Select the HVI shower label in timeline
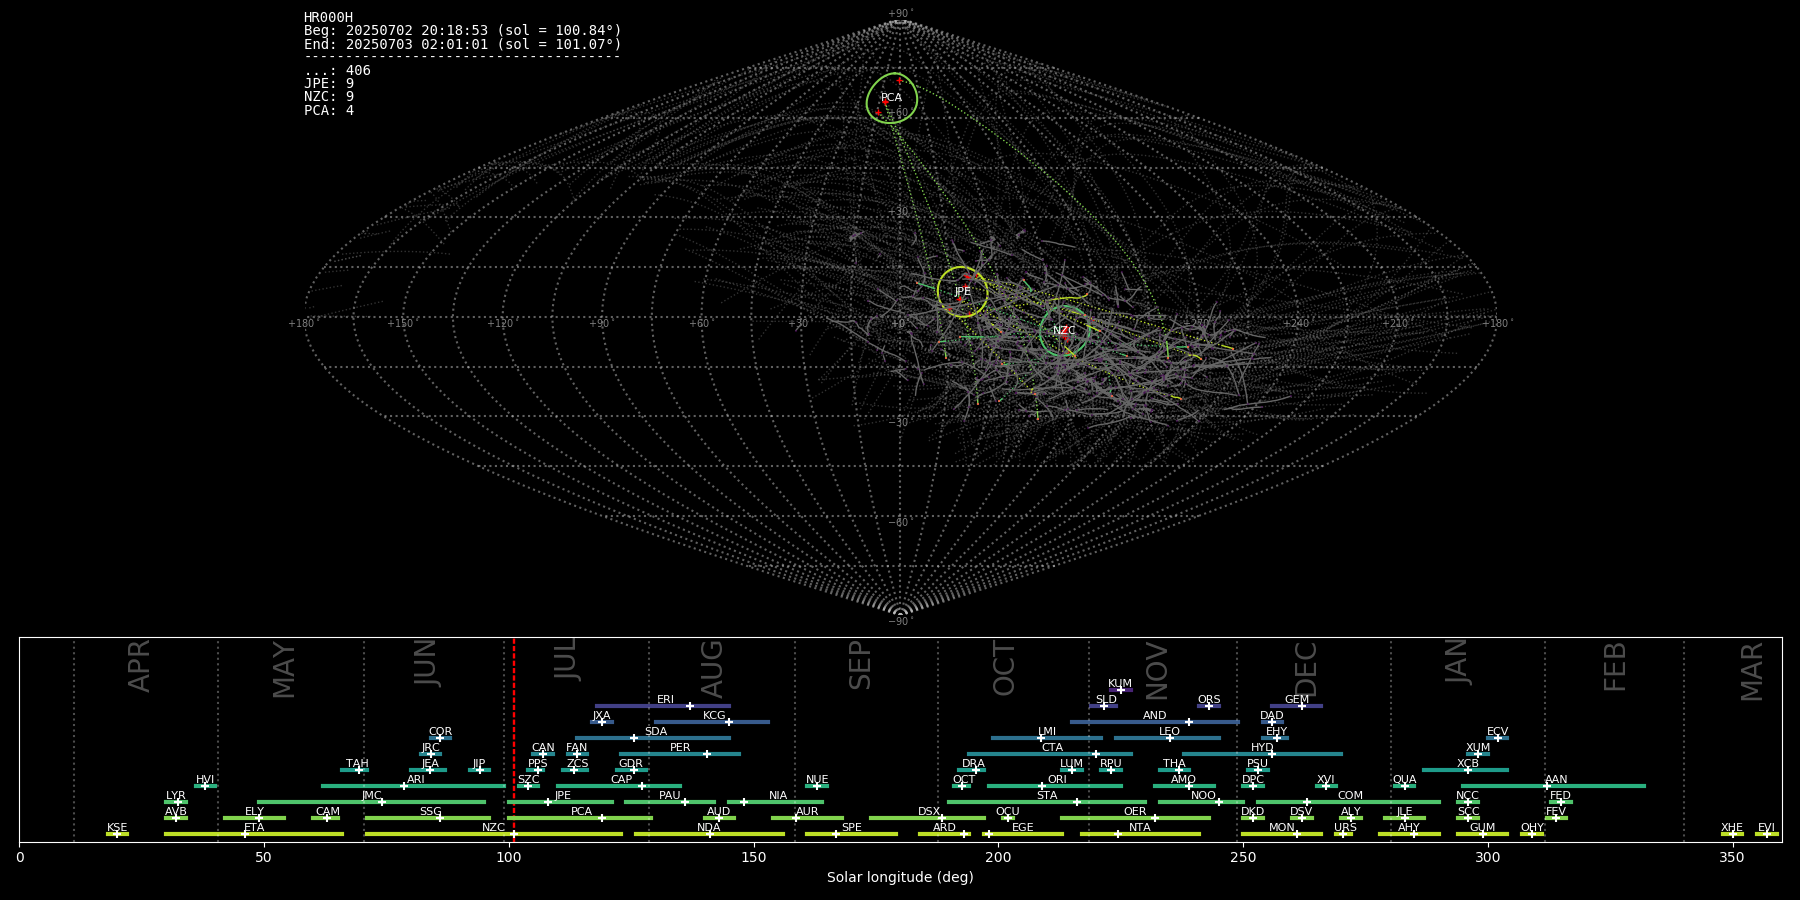1800x900 pixels. pos(205,780)
